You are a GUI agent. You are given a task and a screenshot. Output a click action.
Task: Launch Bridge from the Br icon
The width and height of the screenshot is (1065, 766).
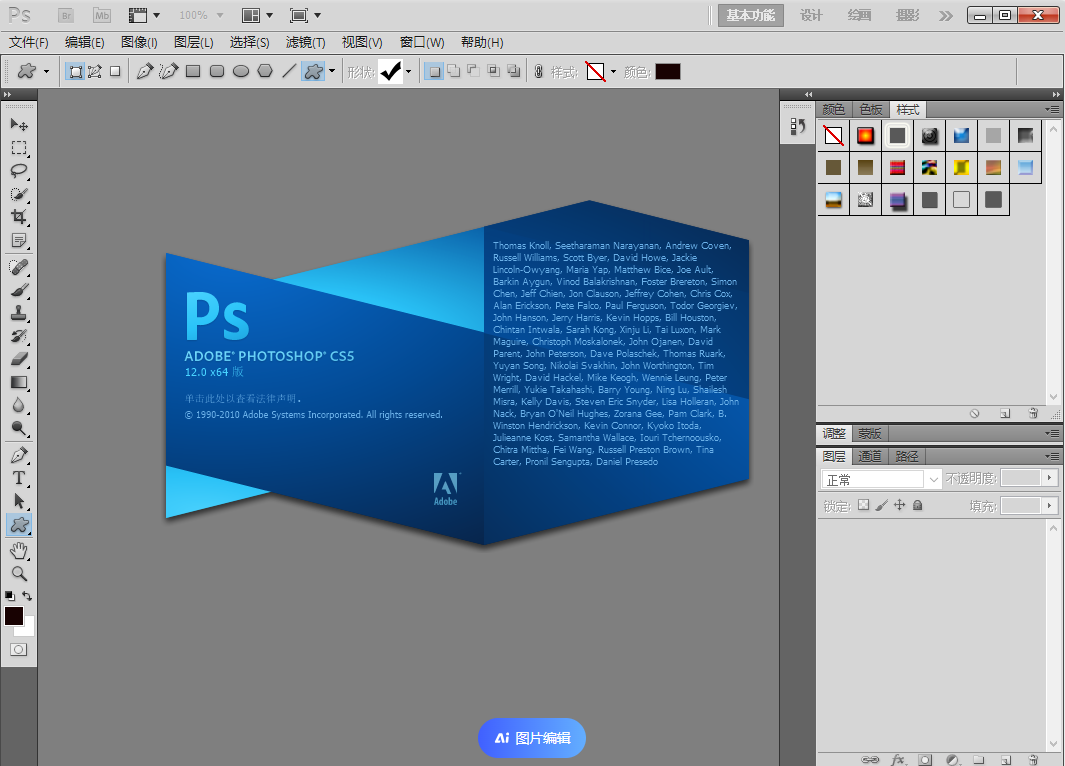tap(66, 15)
